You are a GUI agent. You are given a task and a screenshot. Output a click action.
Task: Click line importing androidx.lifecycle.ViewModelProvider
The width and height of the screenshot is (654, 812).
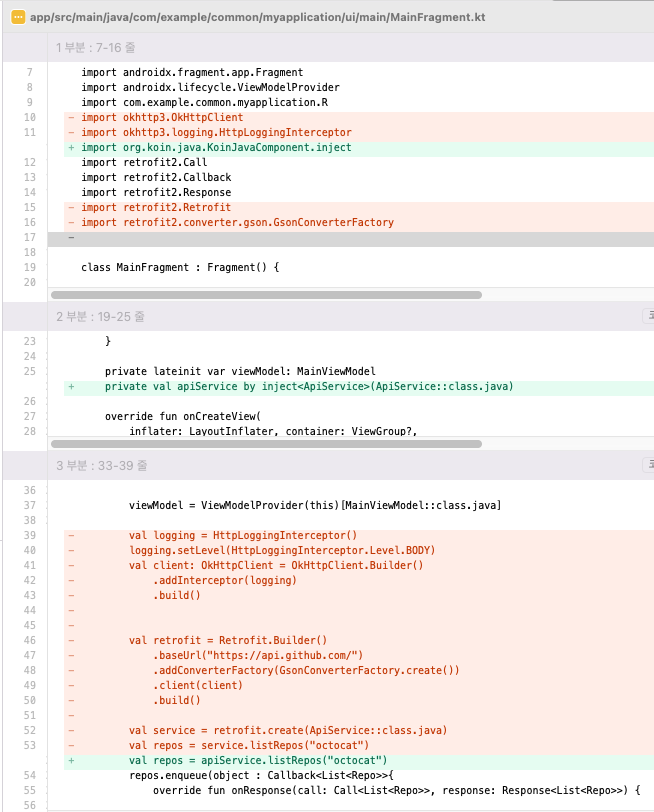pos(210,88)
